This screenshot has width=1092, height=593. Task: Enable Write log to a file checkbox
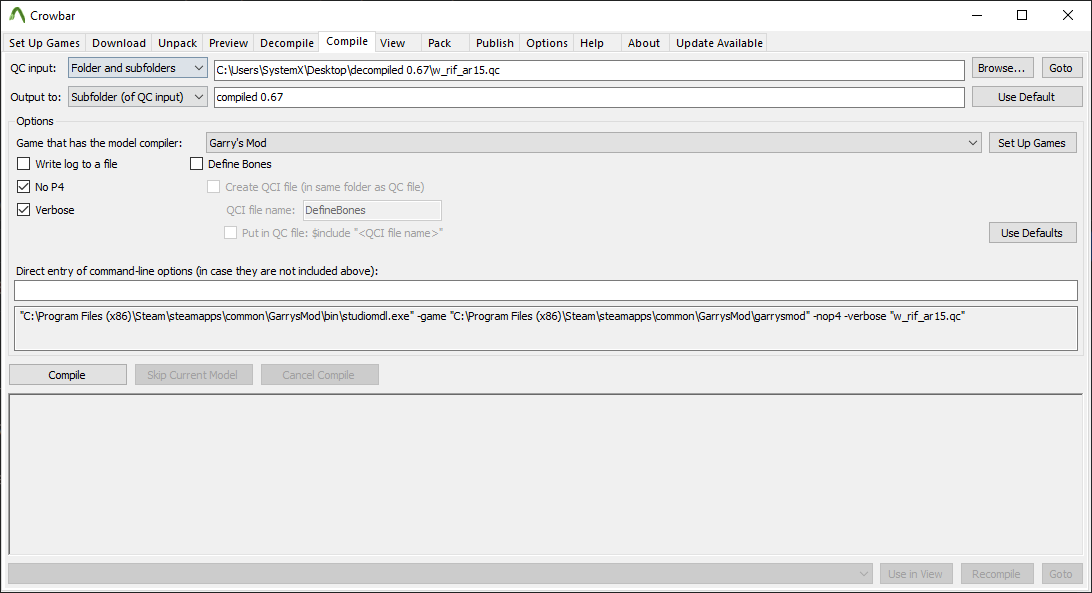tap(24, 164)
